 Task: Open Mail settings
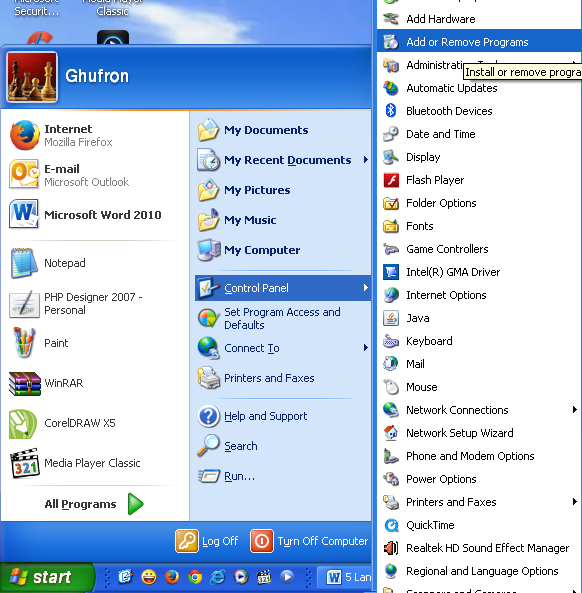[479, 364]
